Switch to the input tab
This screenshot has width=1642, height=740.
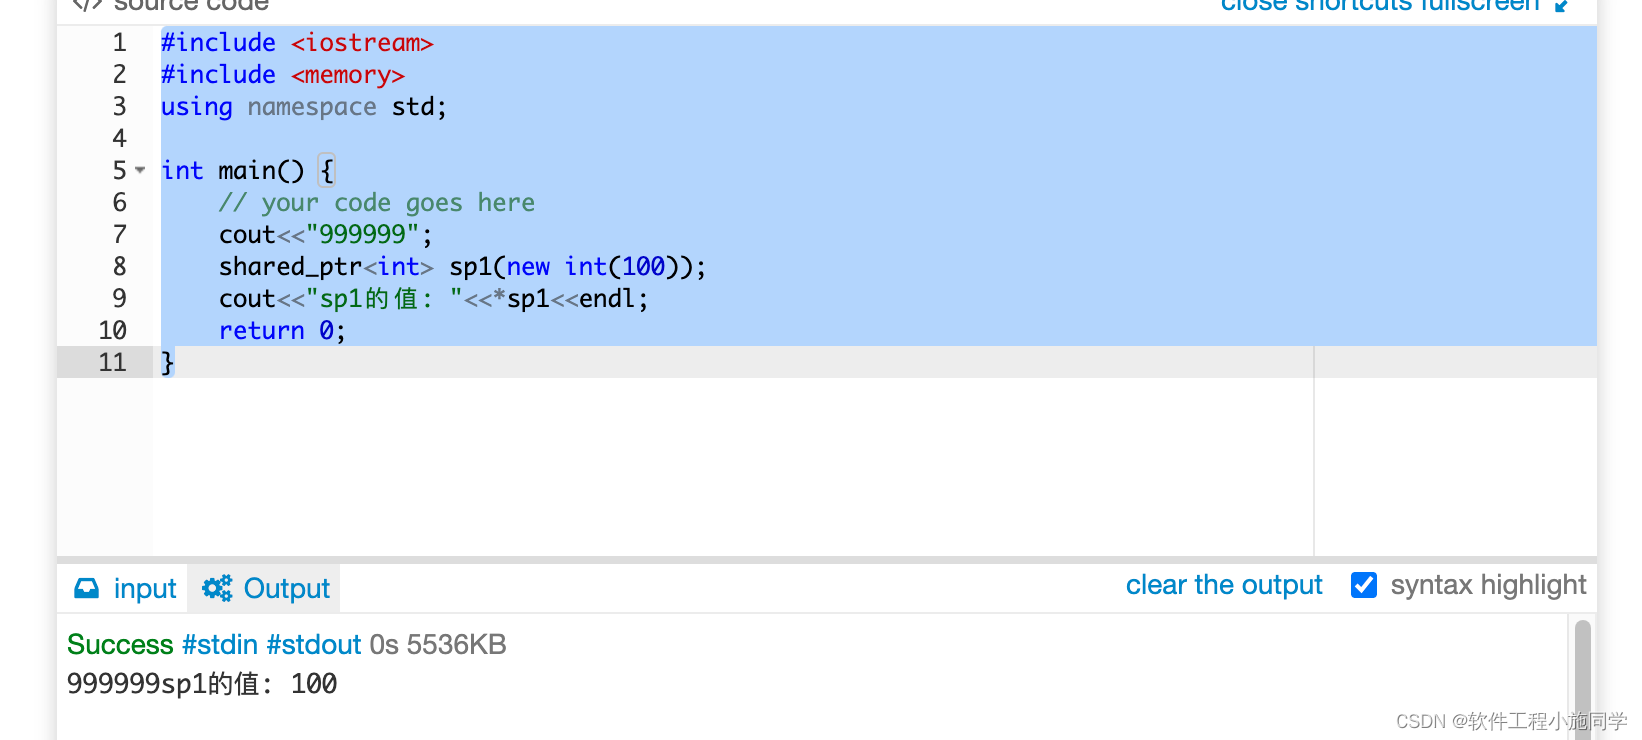[x=145, y=588]
